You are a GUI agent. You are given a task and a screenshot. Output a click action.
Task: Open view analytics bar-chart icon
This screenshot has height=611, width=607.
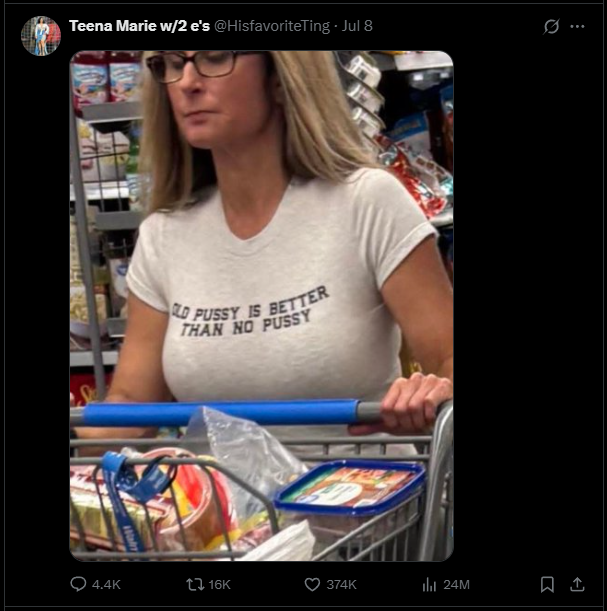[429, 585]
